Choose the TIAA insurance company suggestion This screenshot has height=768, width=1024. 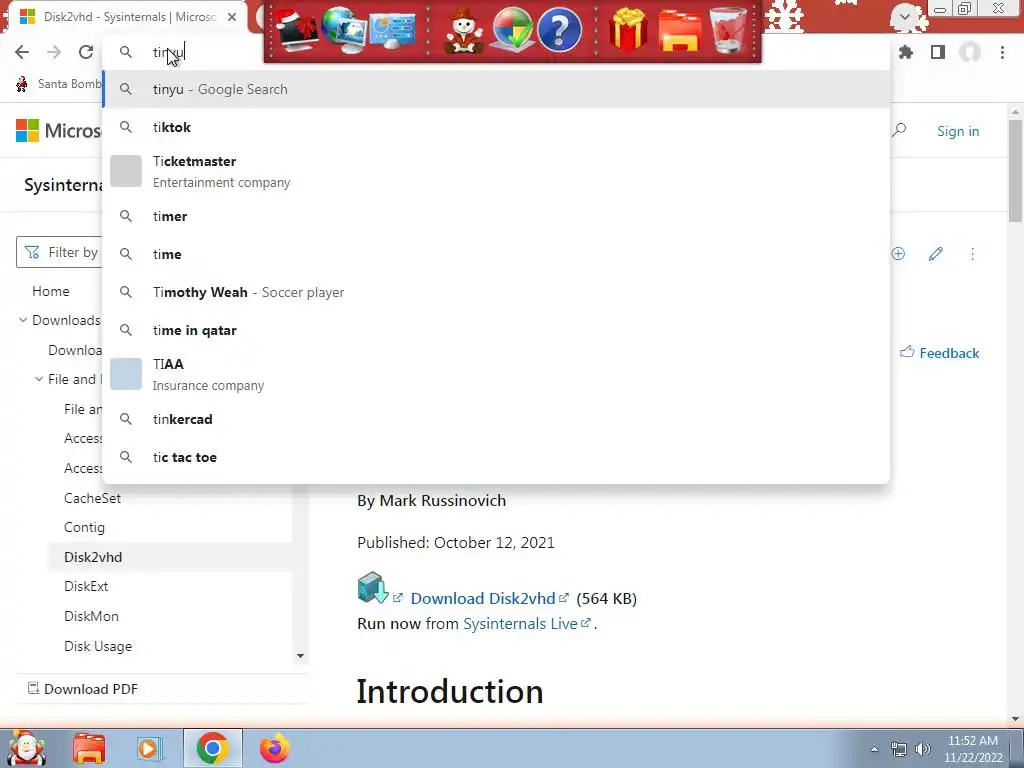496,374
